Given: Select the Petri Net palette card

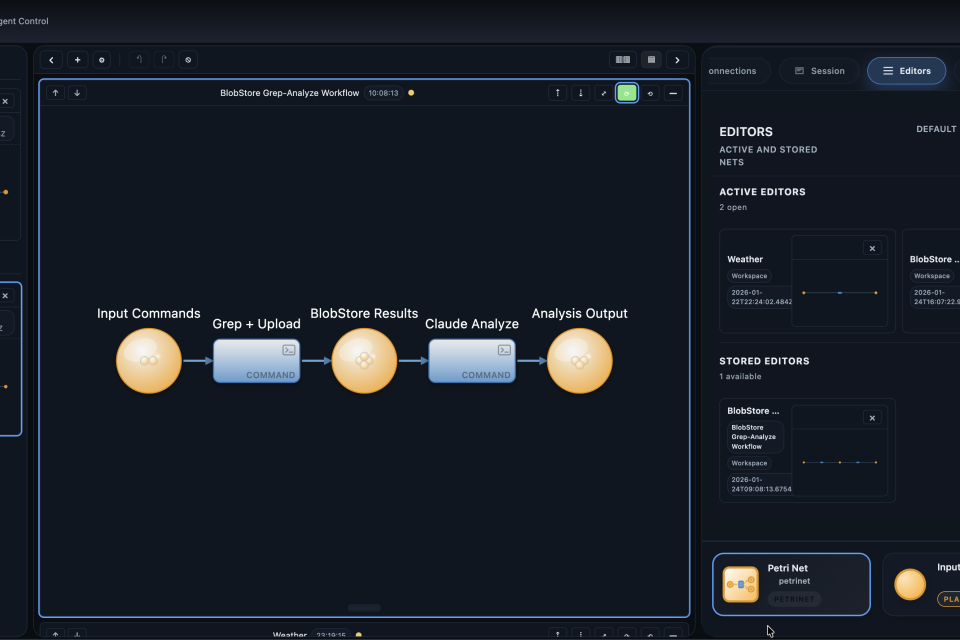Looking at the screenshot, I should [x=791, y=584].
